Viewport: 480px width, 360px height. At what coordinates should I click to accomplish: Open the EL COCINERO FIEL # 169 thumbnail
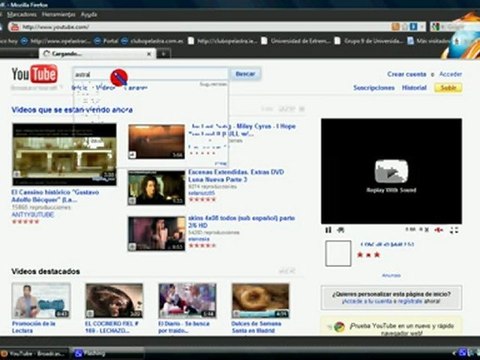[114, 301]
